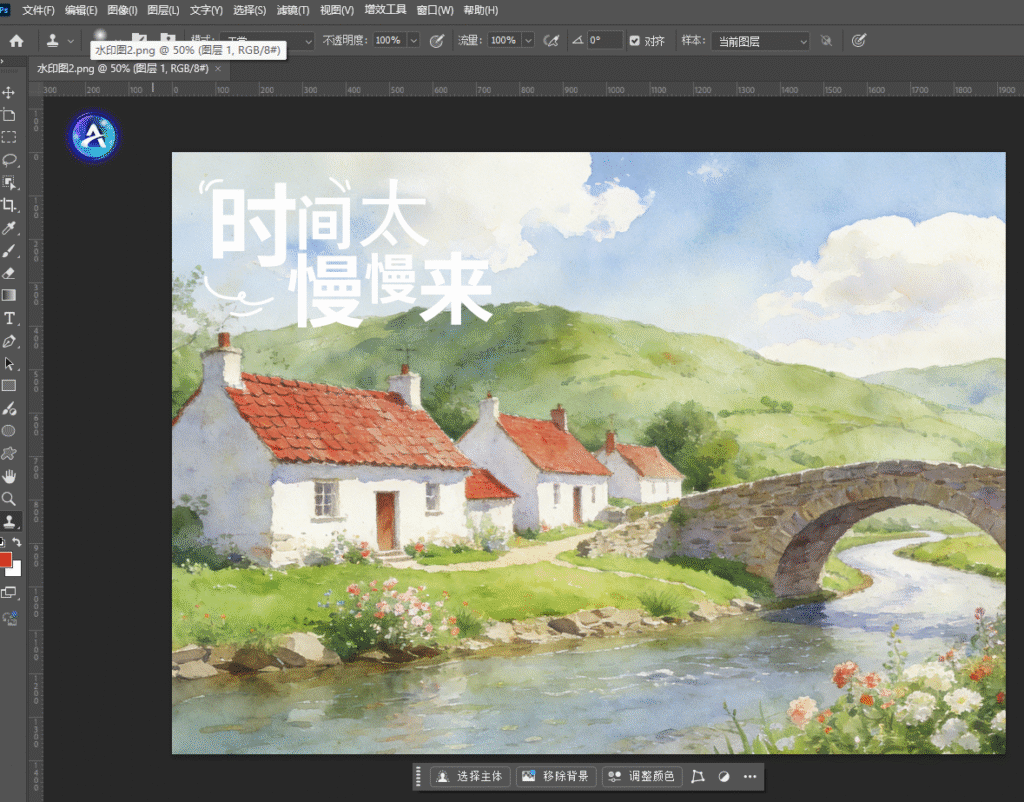
Task: Click the 选择主体 button
Action: coord(471,777)
